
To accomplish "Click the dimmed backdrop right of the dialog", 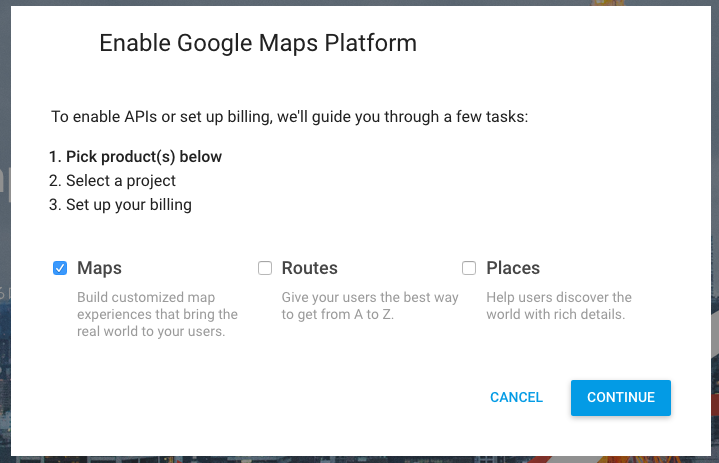I will pos(715,229).
